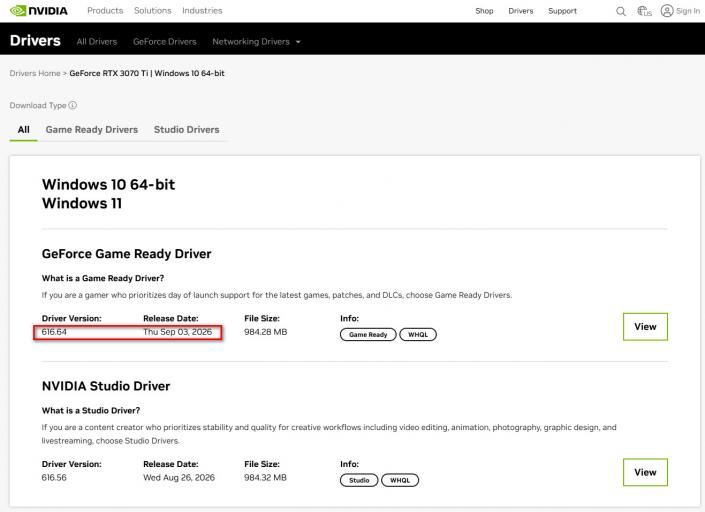Open the region globe selector icon

click(644, 11)
